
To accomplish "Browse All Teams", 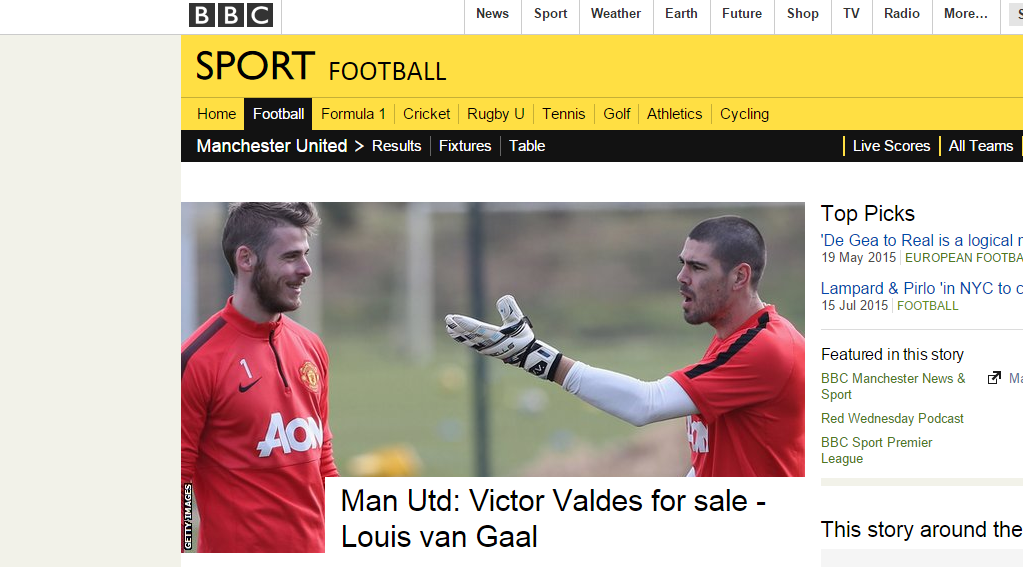I will click(981, 146).
